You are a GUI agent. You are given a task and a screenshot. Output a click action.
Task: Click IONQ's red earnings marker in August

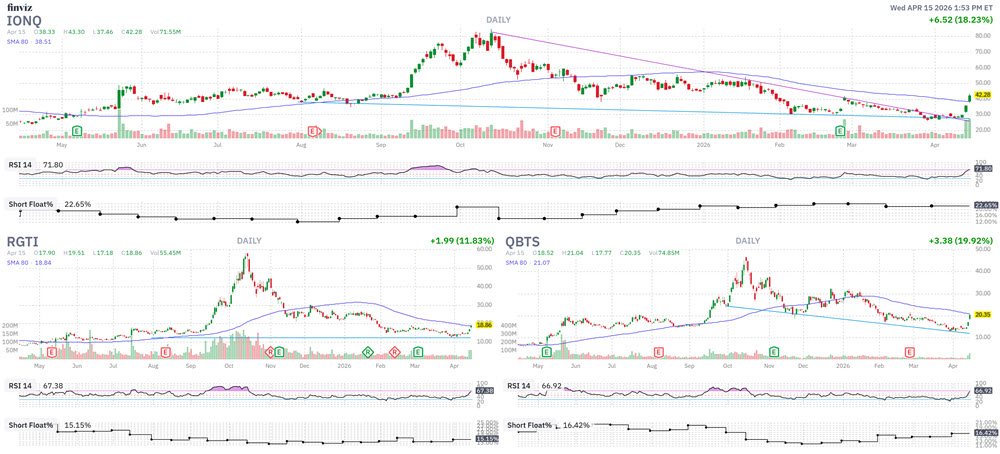[314, 131]
